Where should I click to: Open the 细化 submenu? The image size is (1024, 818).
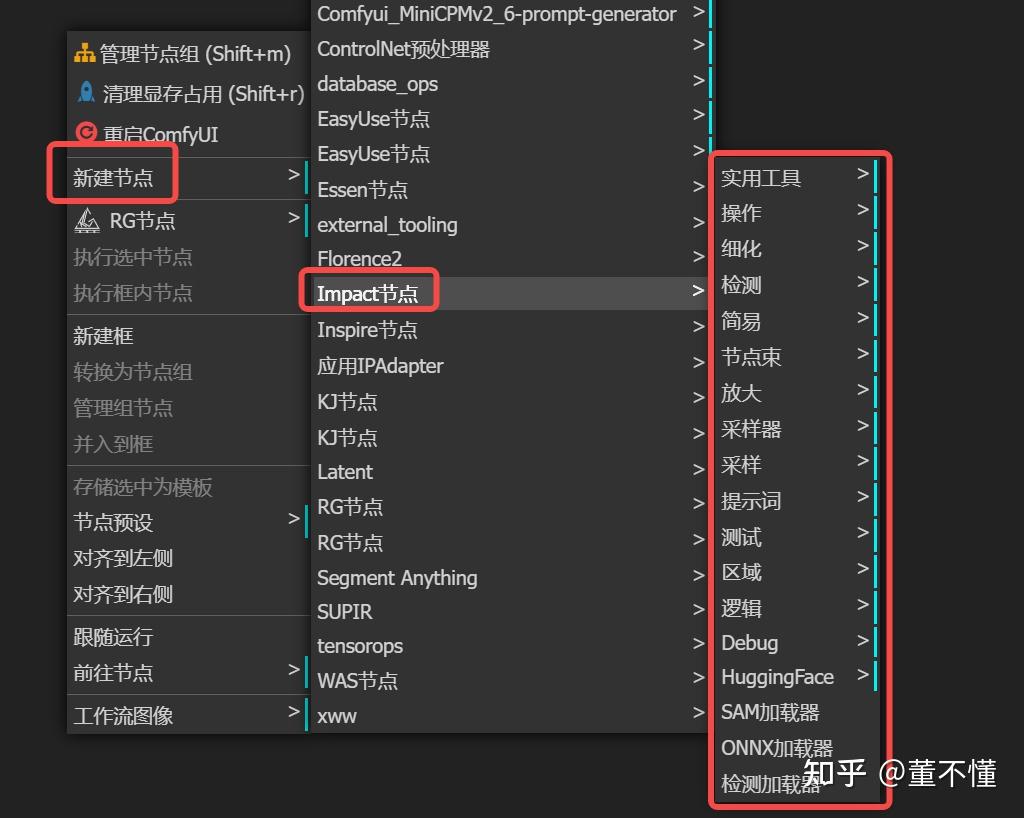click(x=796, y=249)
